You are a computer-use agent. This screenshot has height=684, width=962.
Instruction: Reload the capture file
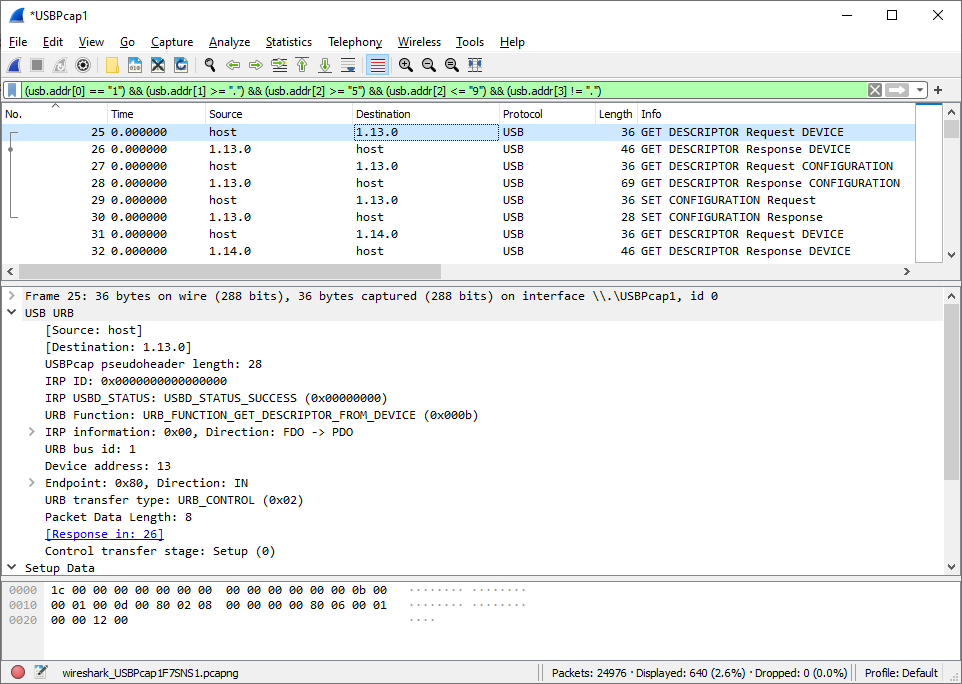(181, 65)
